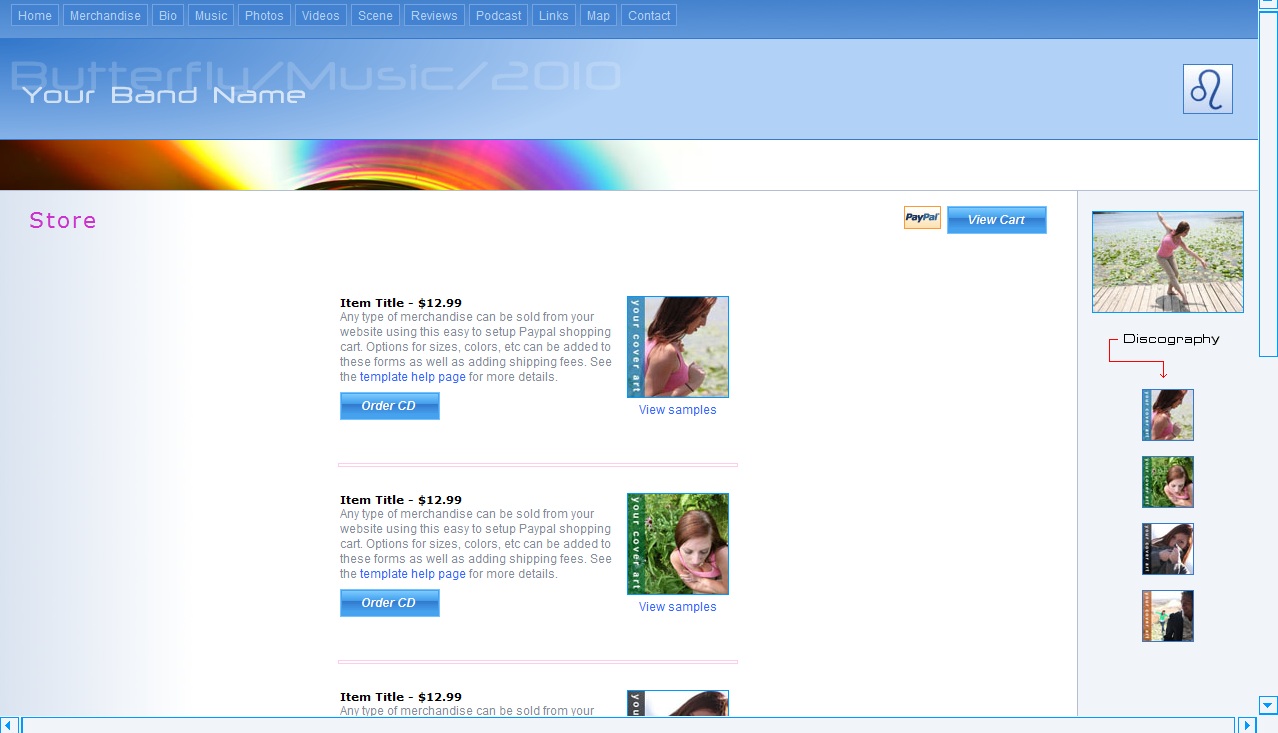The image size is (1278, 733).
Task: Select first discography thumbnail with pink cover
Action: 1168,415
